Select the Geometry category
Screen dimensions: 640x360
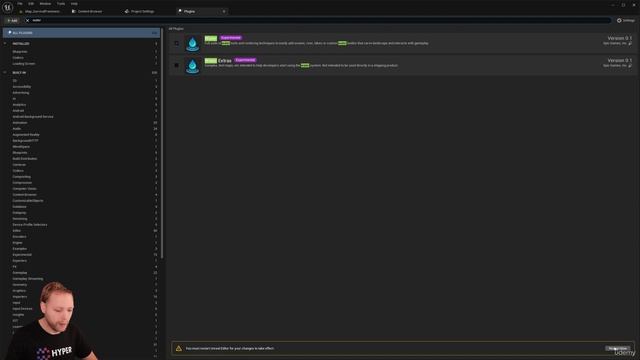tap(20, 284)
